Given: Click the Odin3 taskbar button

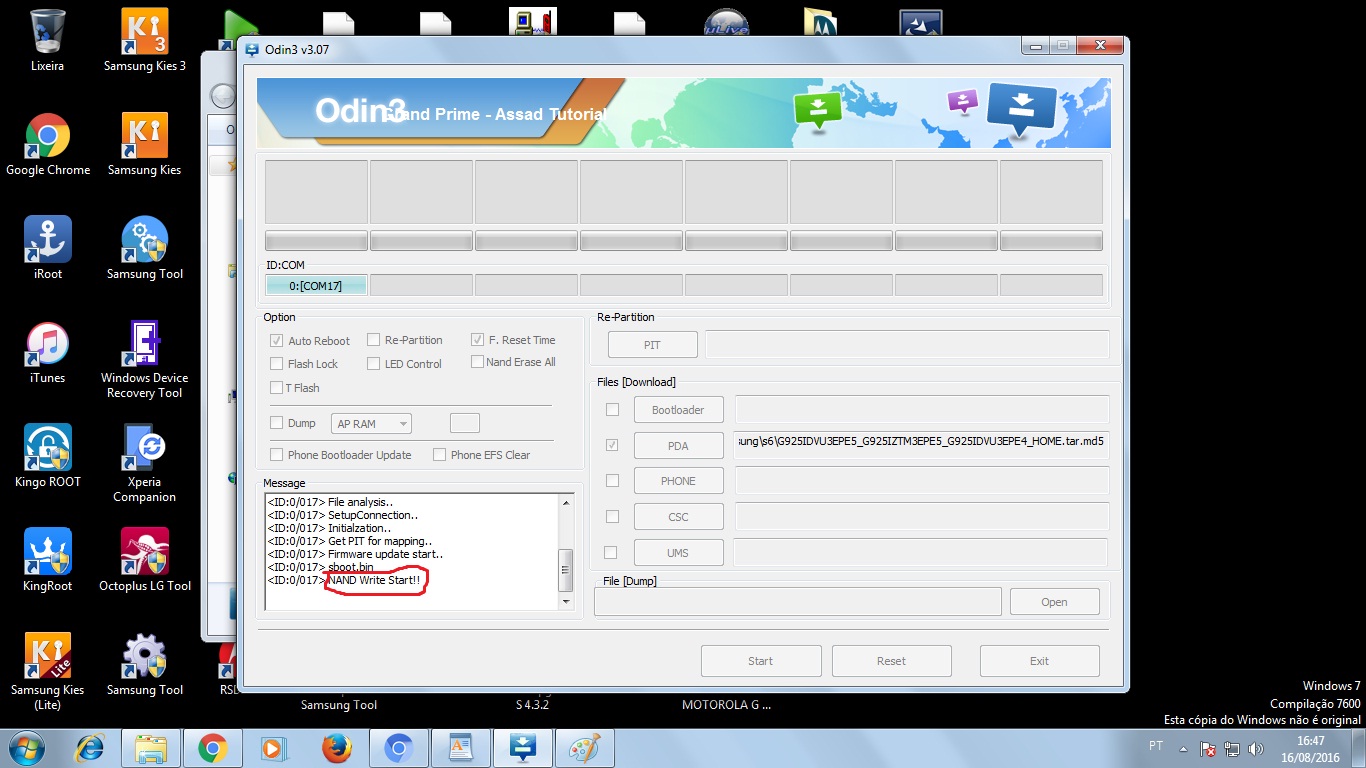Looking at the screenshot, I should pos(522,748).
